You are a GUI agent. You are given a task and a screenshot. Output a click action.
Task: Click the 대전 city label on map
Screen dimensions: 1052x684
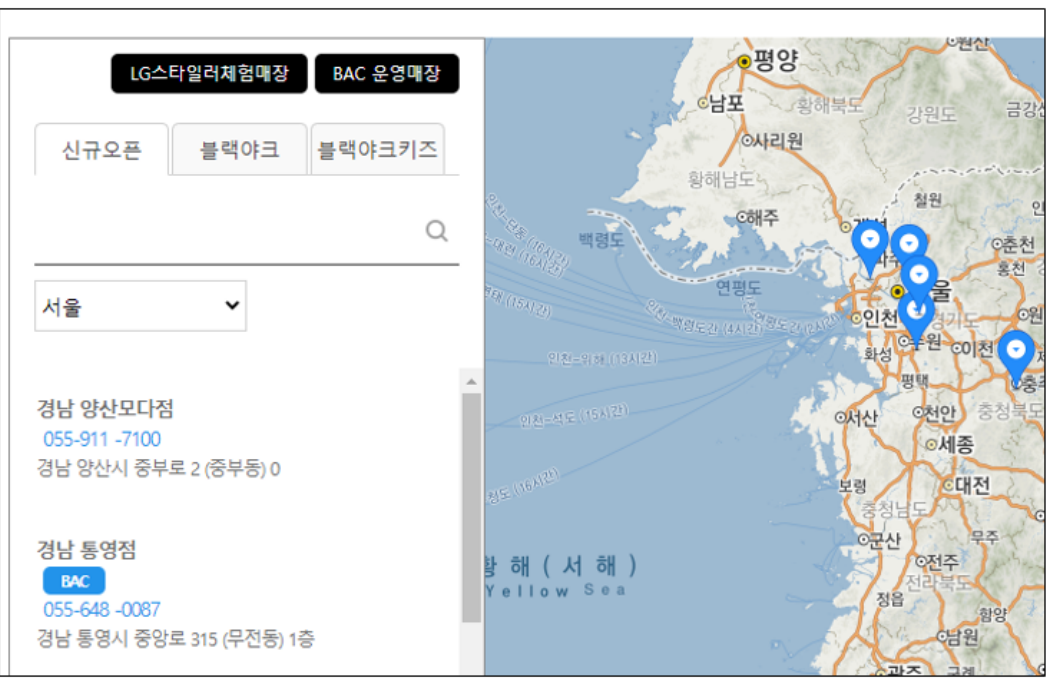point(972,485)
